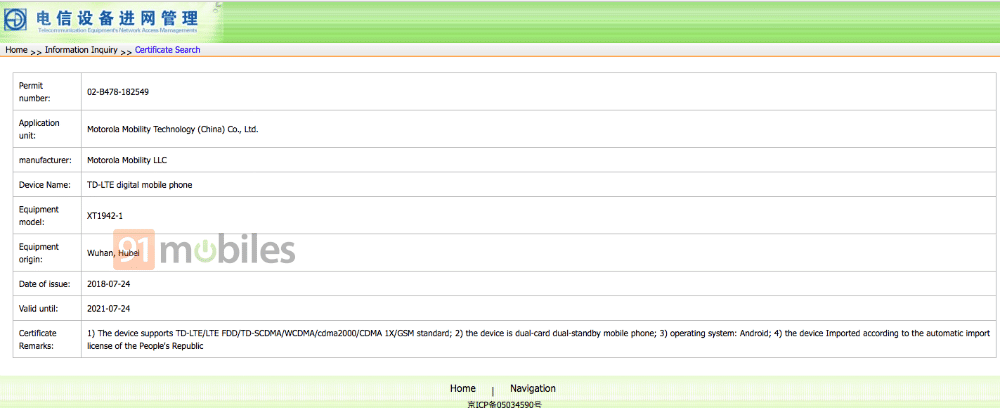Select 'Motorola Mobility LLC' manufacturer value
Viewport: 1000px width, 408px height.
pos(127,160)
